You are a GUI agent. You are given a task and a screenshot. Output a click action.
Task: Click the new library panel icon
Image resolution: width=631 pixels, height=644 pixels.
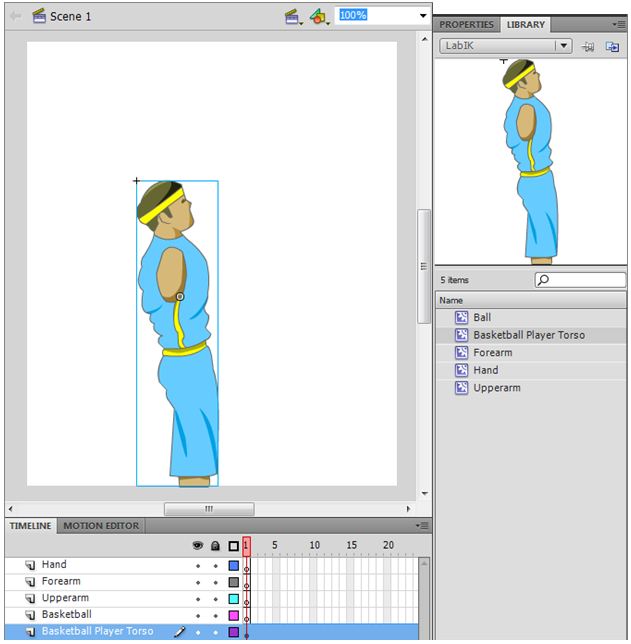coord(612,46)
